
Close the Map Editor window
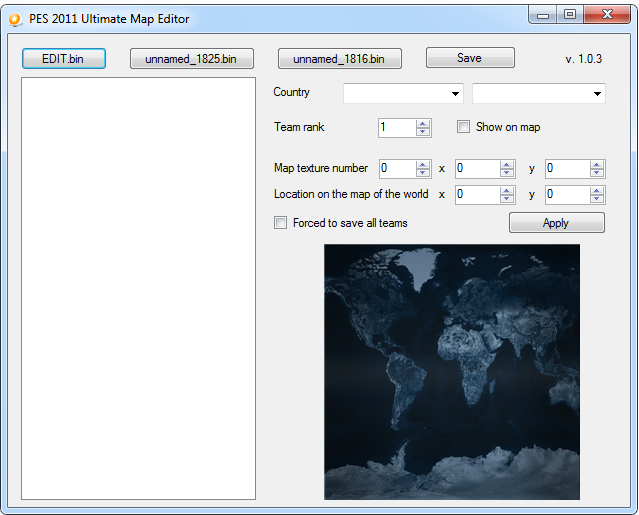click(607, 15)
